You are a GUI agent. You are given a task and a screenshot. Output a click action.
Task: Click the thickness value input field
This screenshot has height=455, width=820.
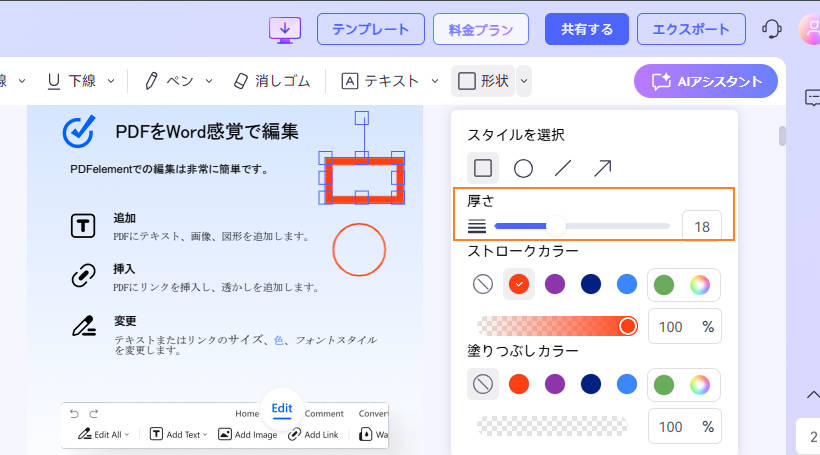pyautogui.click(x=702, y=227)
